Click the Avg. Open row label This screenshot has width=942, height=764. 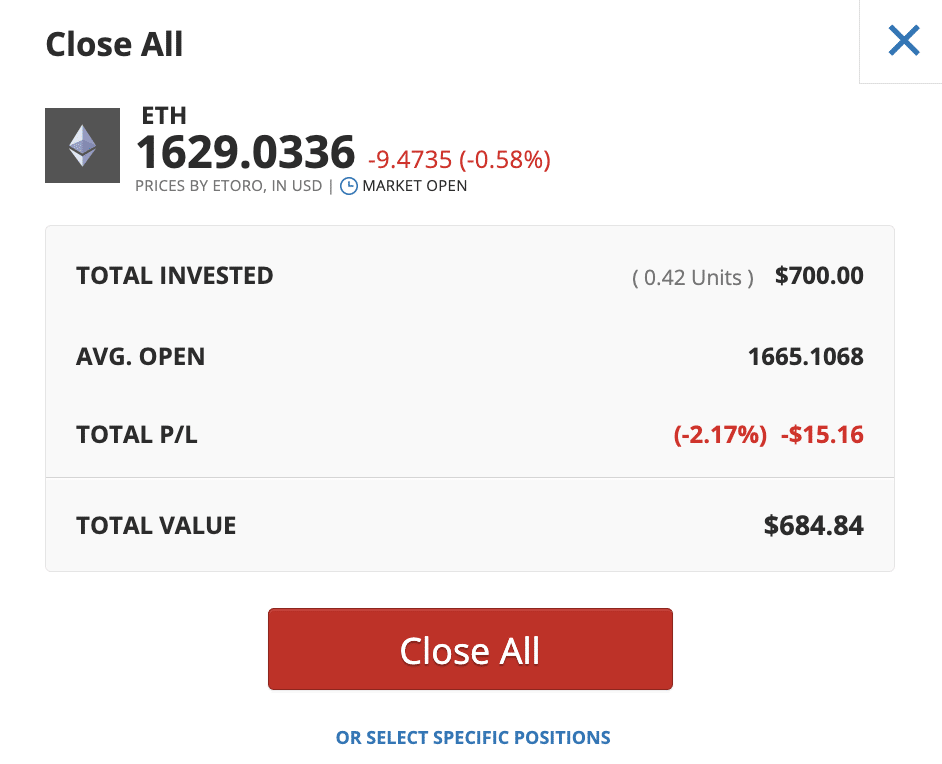pyautogui.click(x=141, y=357)
